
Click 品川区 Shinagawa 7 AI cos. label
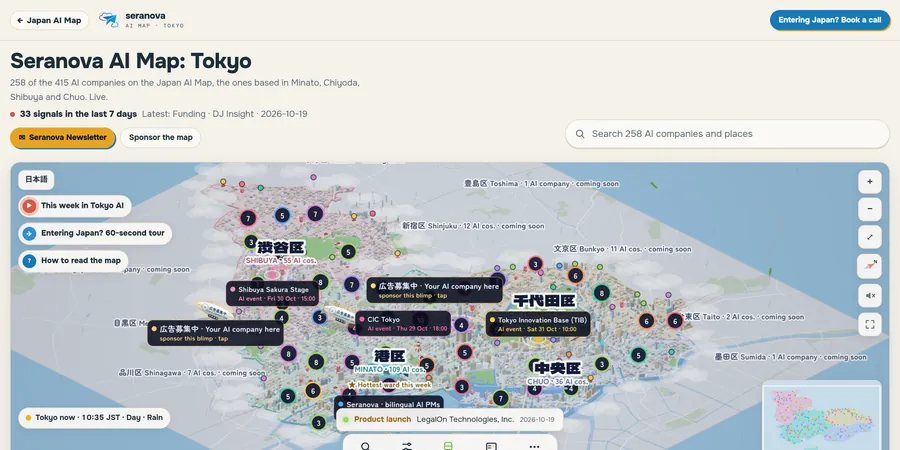point(192,373)
